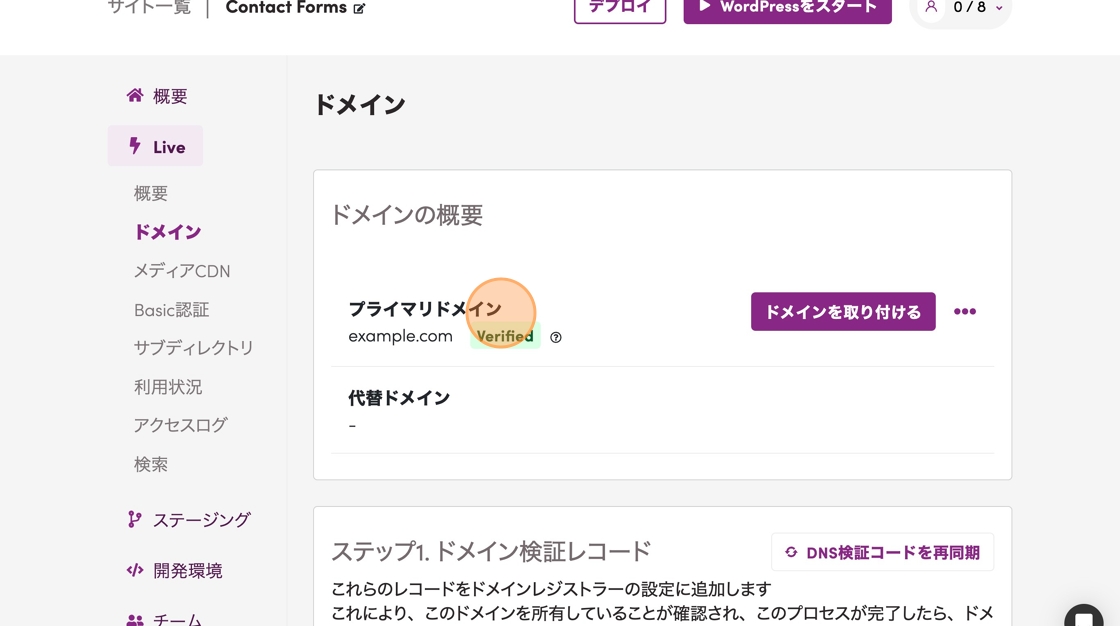This screenshot has width=1120, height=626.
Task: Open the サイト一覧 link
Action: [149, 9]
